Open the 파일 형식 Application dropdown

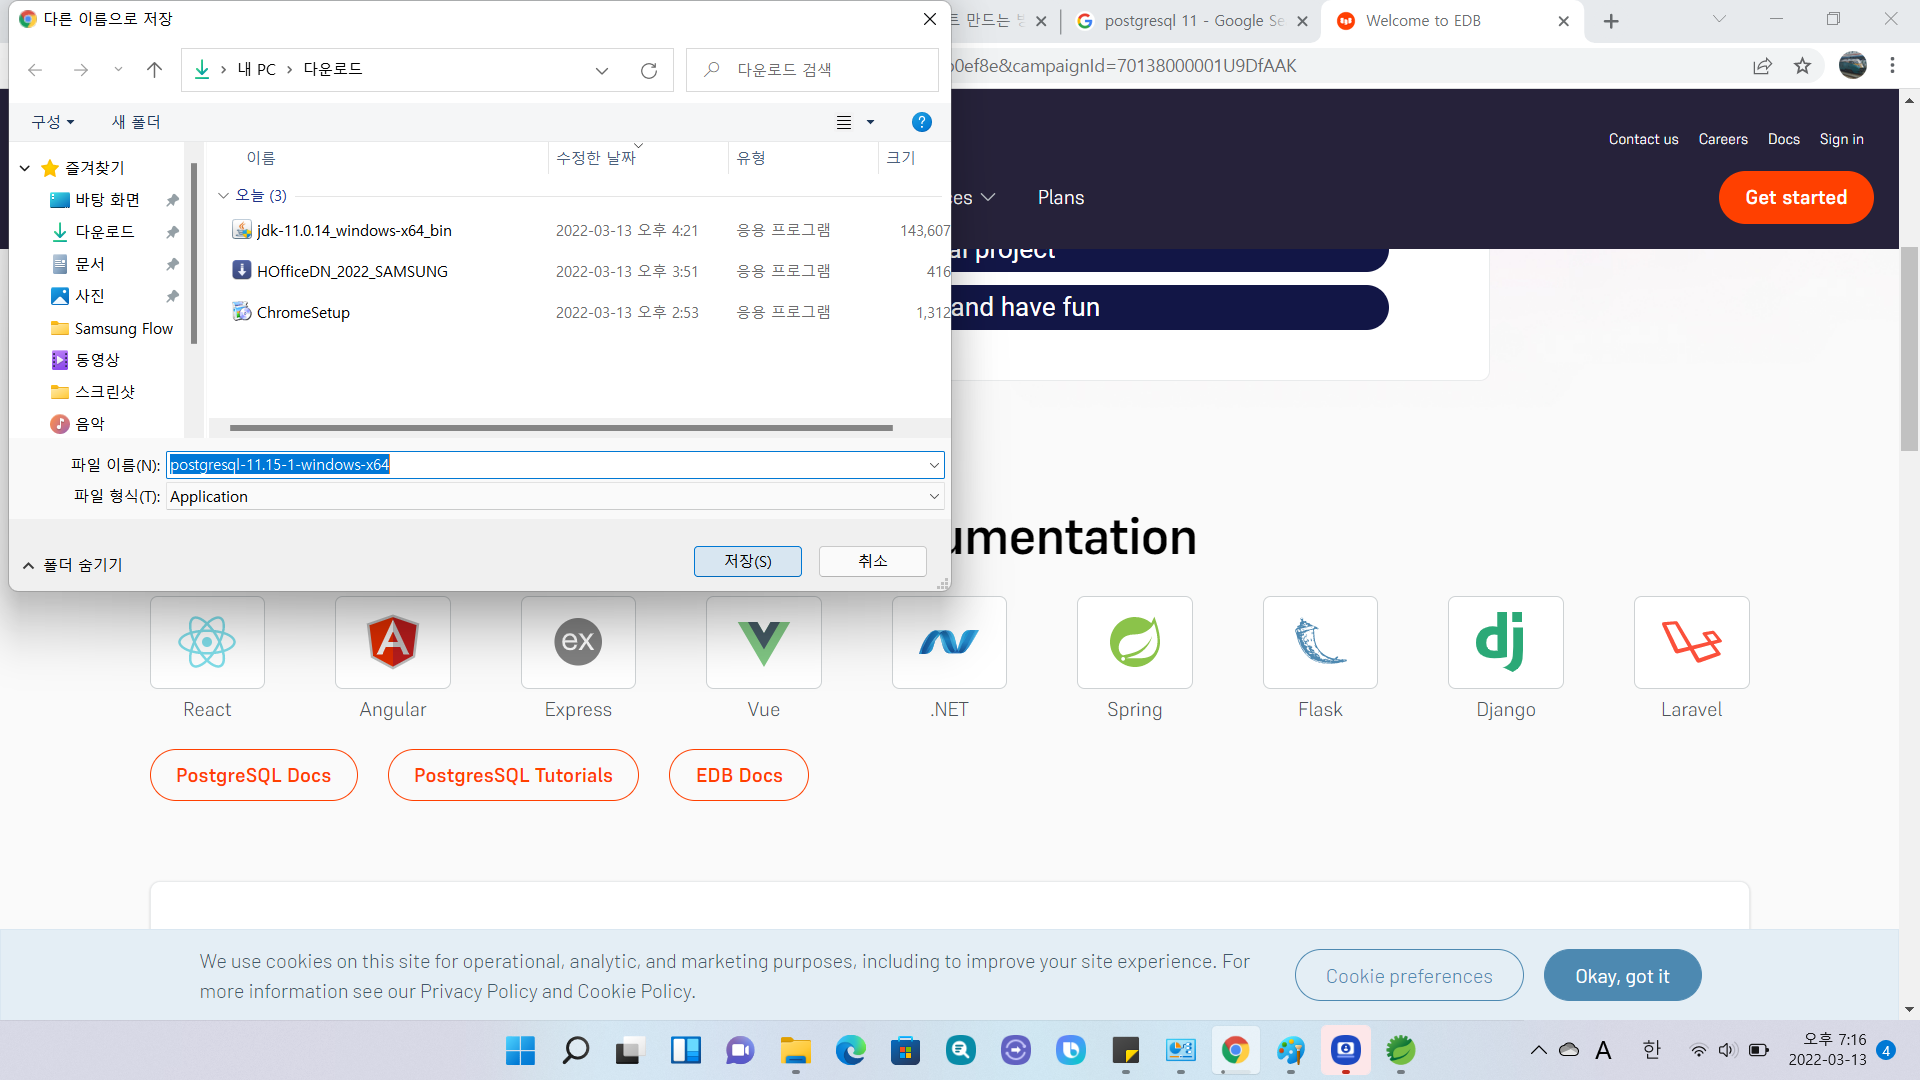pyautogui.click(x=933, y=497)
